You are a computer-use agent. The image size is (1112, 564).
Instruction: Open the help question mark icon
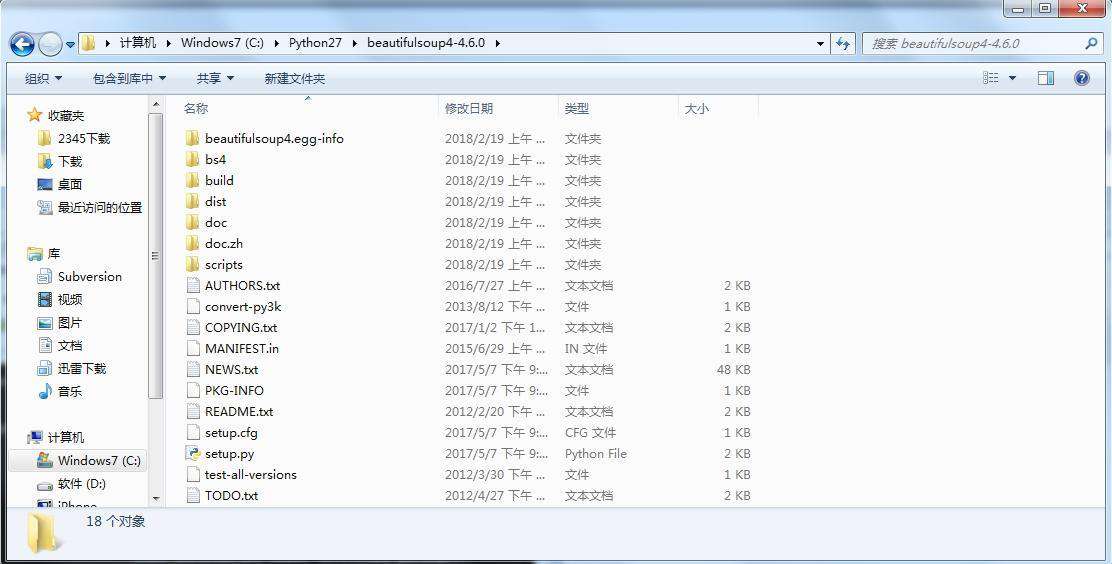click(1082, 78)
